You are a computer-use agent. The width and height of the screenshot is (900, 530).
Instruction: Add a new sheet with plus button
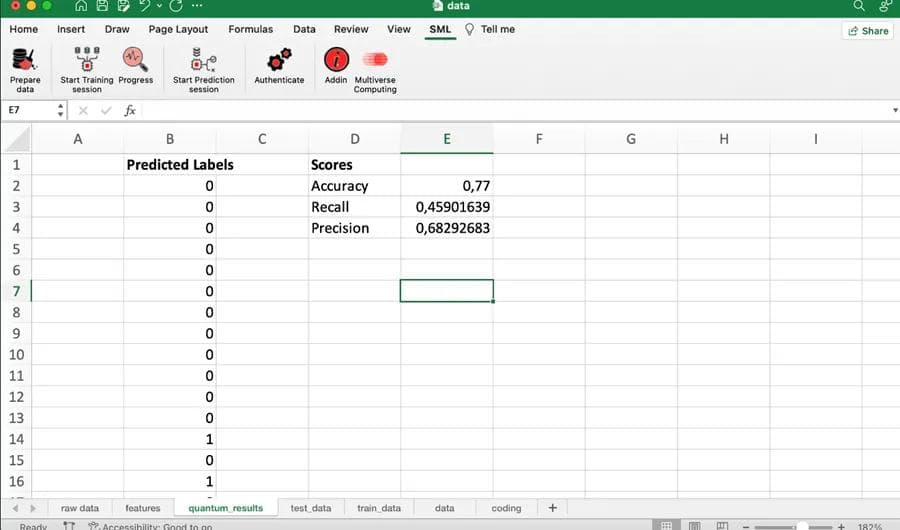[x=552, y=508]
